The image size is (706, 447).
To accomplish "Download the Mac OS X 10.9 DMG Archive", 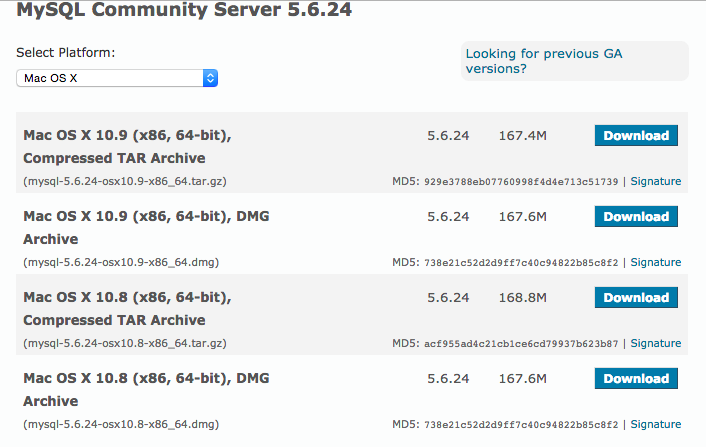I will [636, 216].
